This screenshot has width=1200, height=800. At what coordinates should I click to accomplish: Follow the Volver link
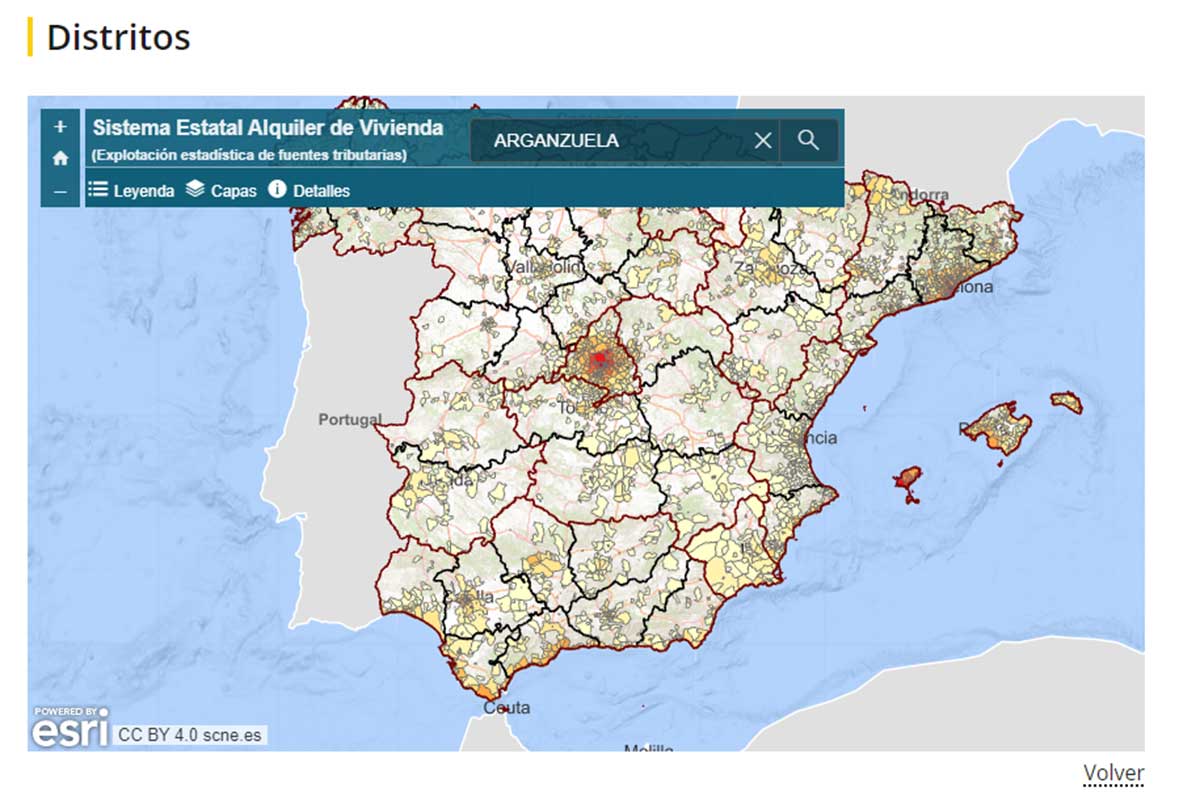pos(1113,773)
